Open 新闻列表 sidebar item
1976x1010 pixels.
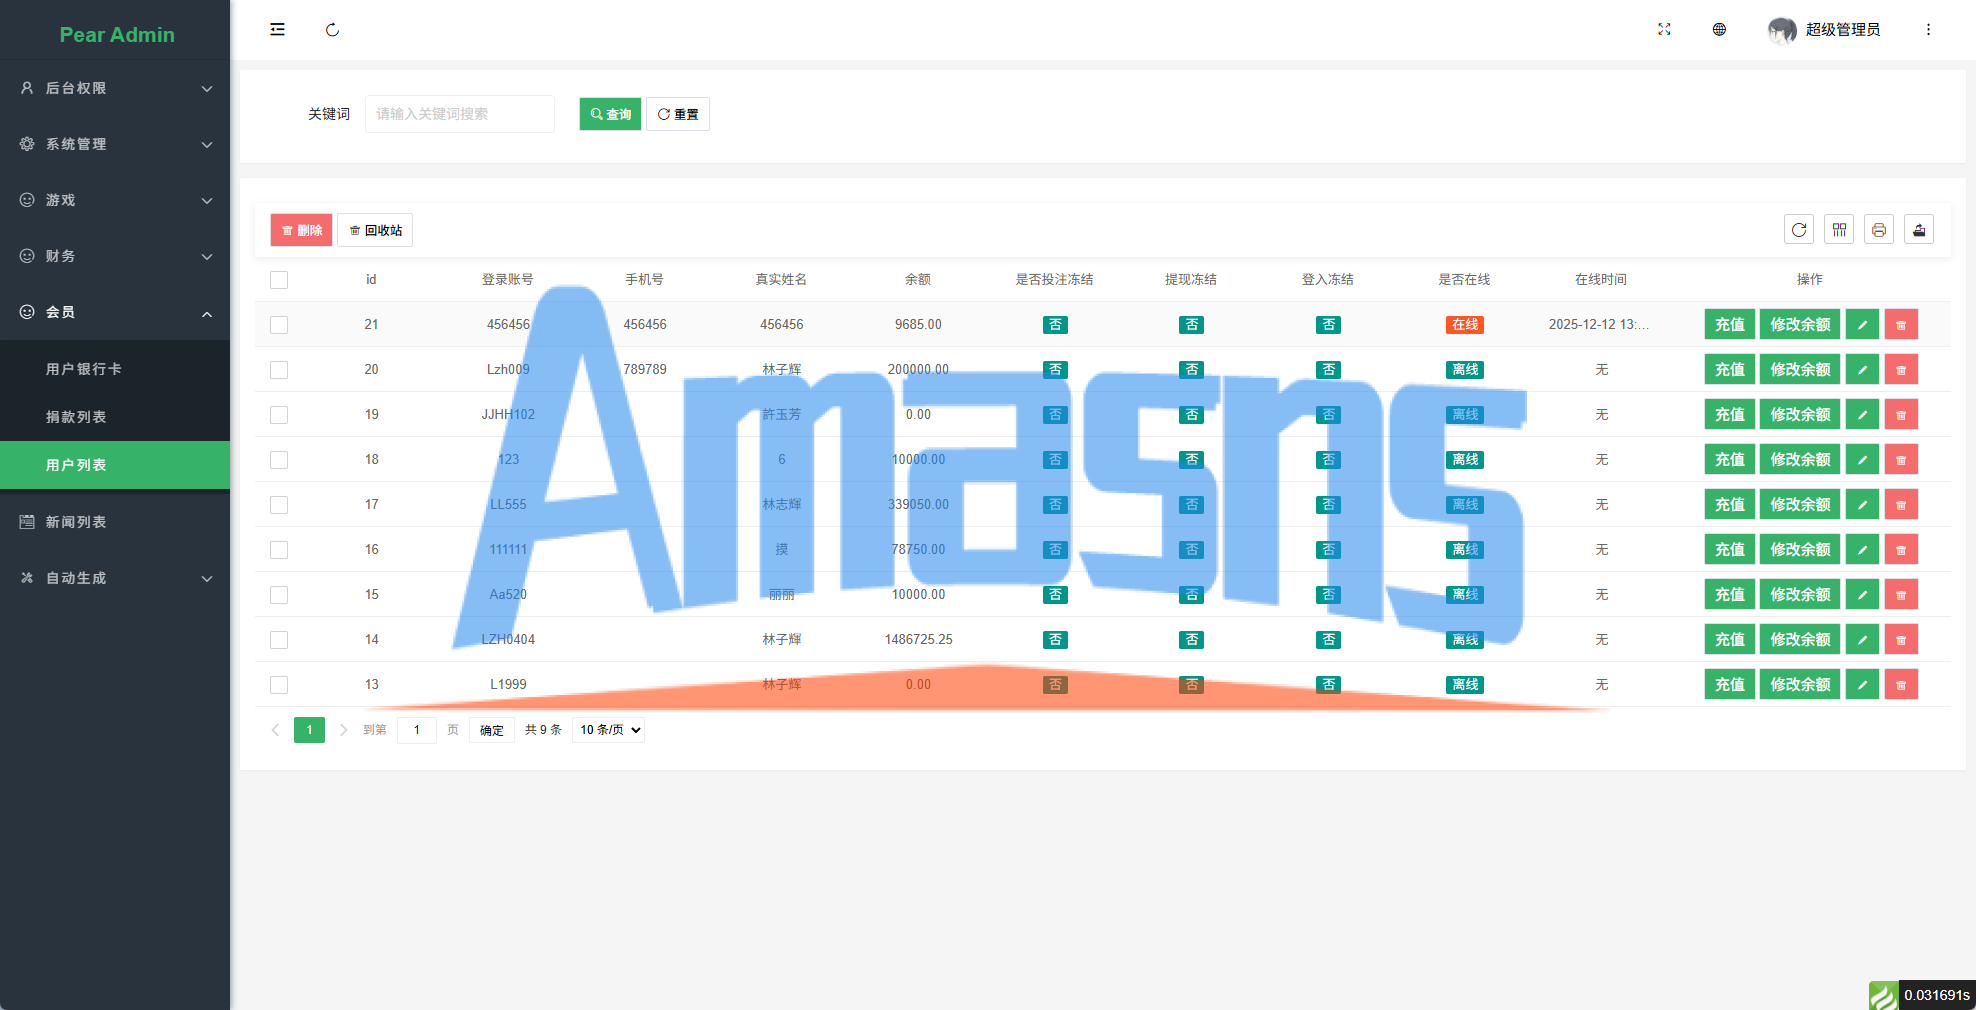click(x=115, y=522)
